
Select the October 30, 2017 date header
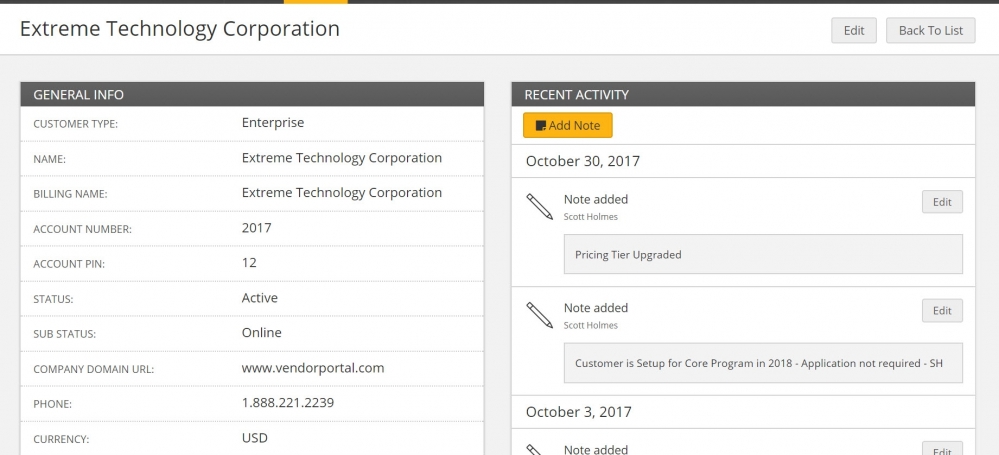tap(582, 161)
